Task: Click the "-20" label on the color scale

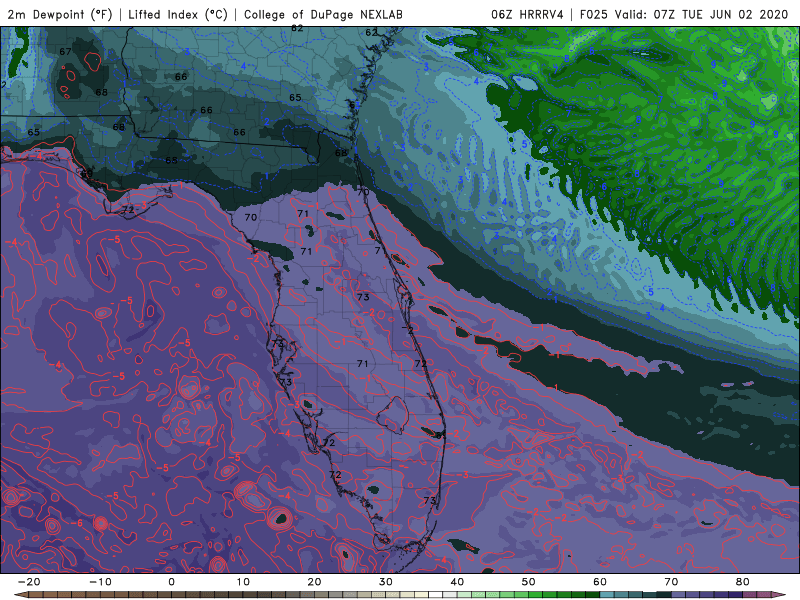Action: click(x=29, y=582)
